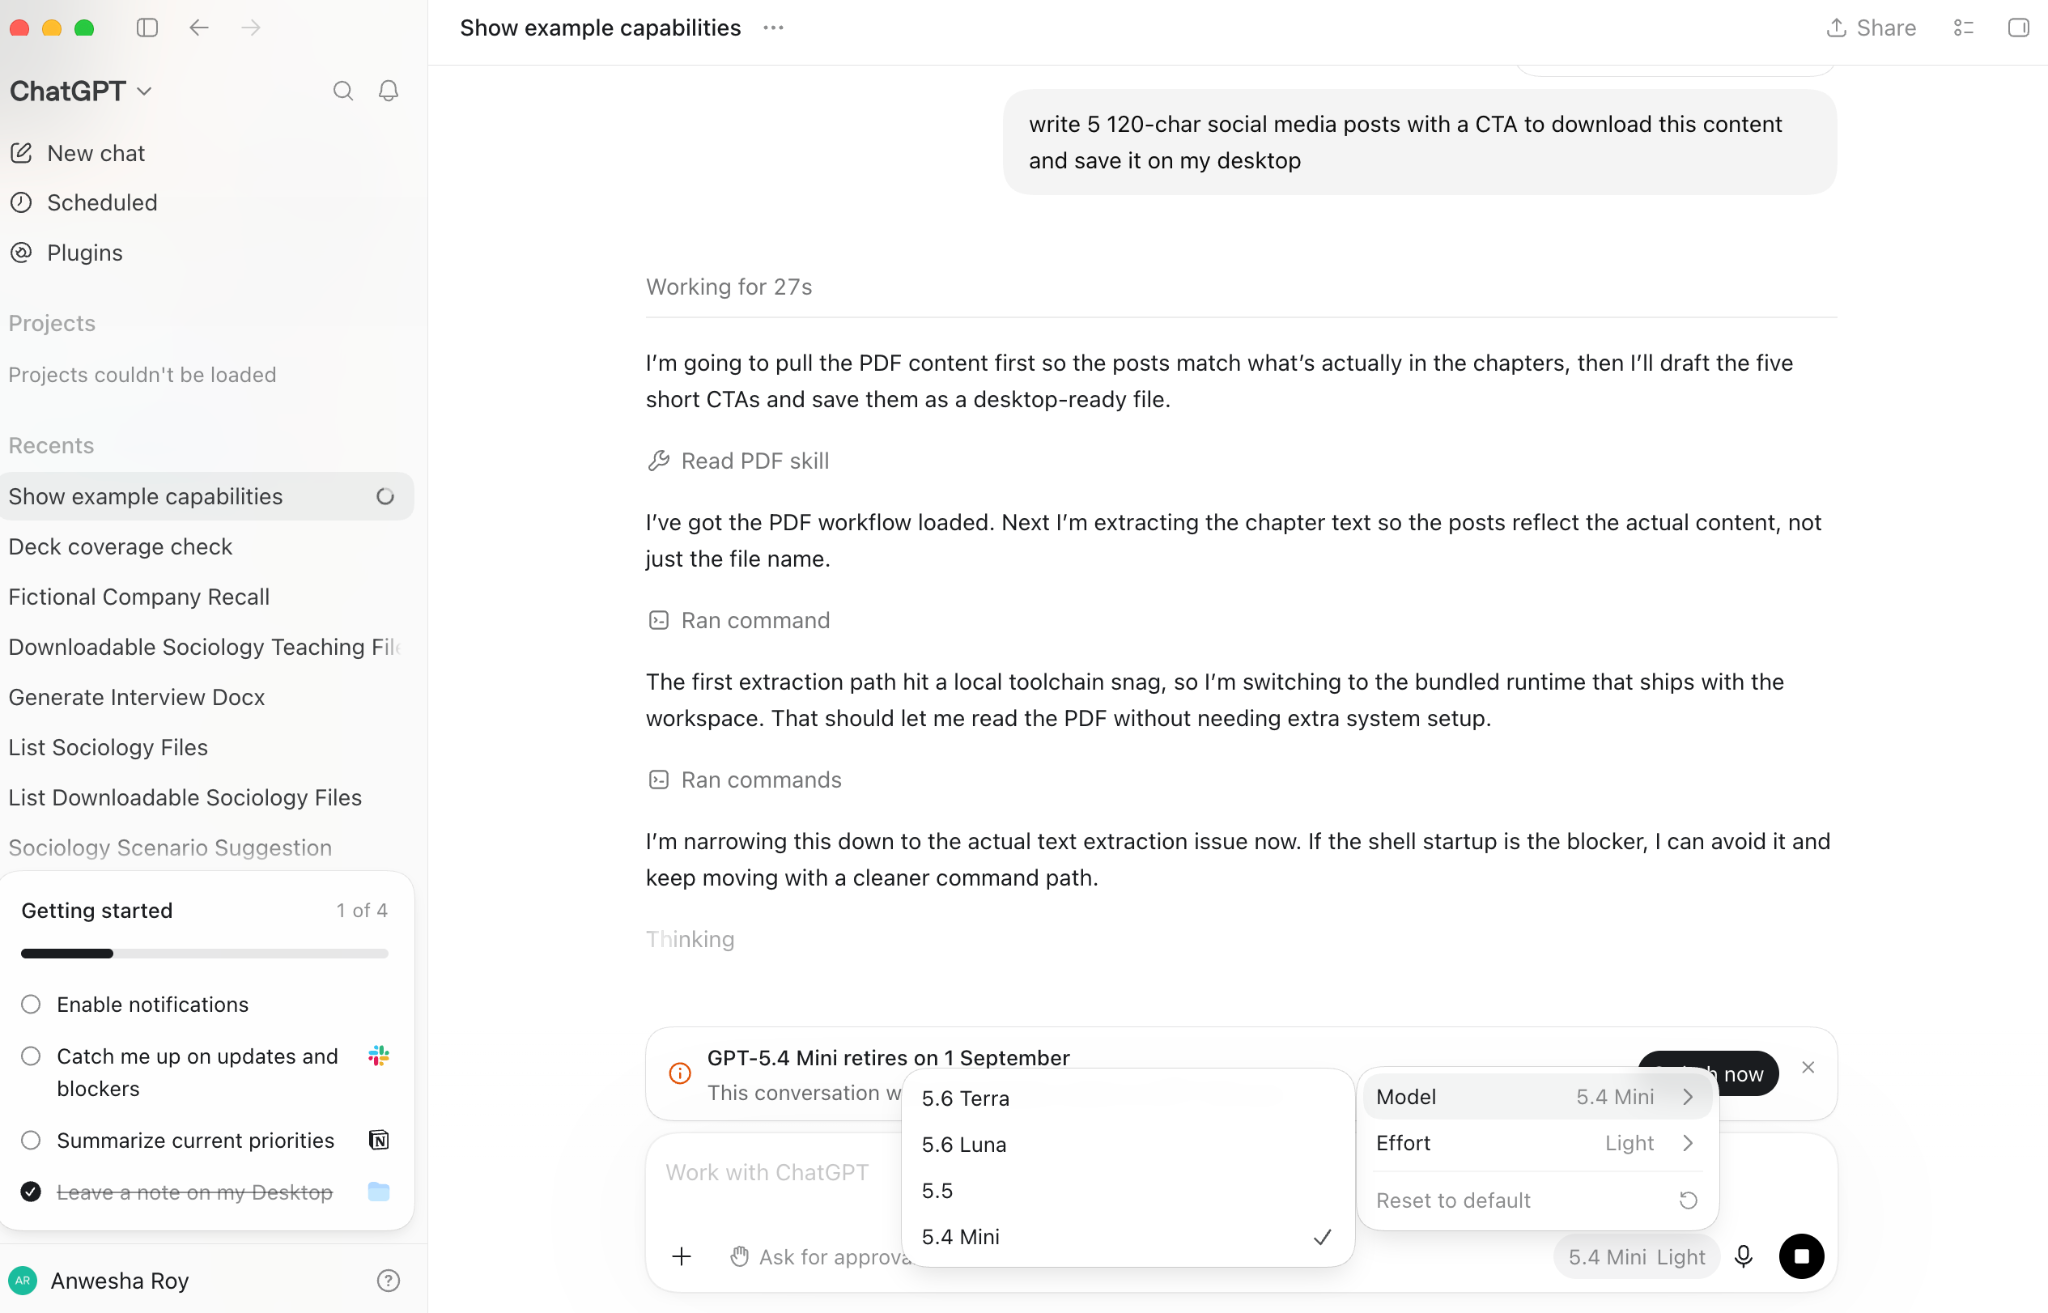Open search with the magnifier icon
The width and height of the screenshot is (2048, 1313).
coord(343,91)
